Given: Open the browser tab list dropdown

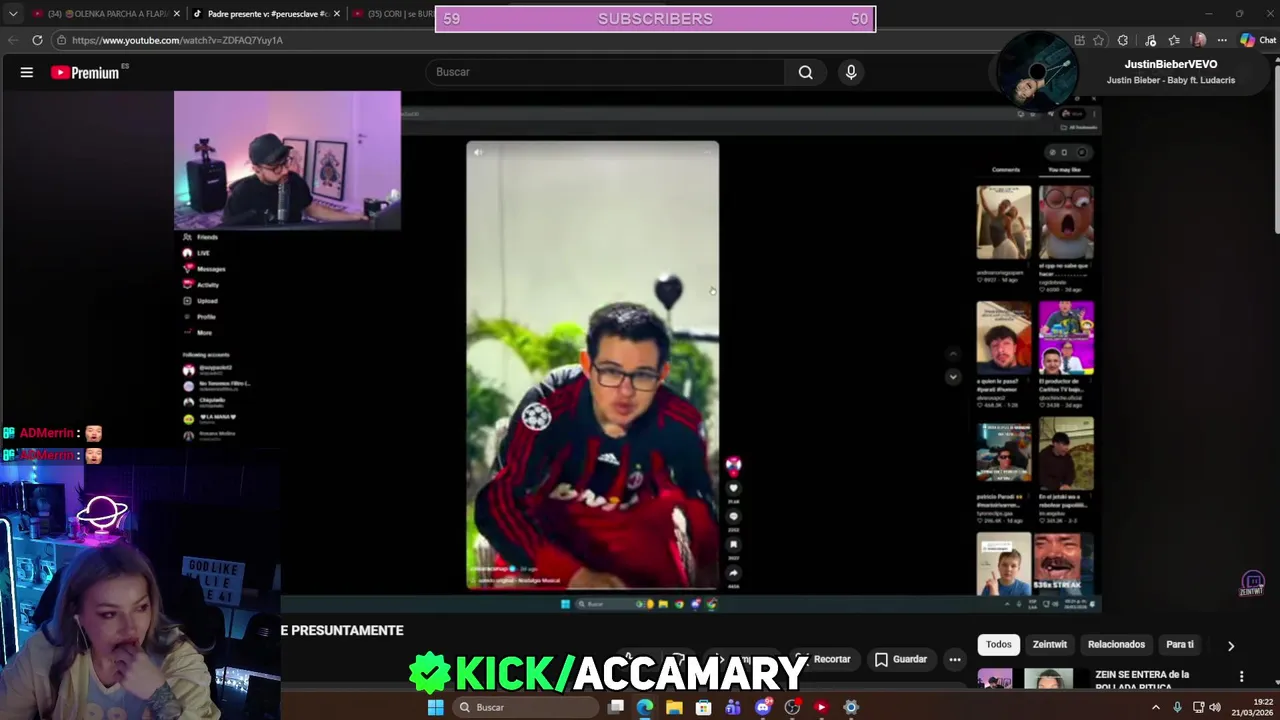Looking at the screenshot, I should tap(13, 14).
